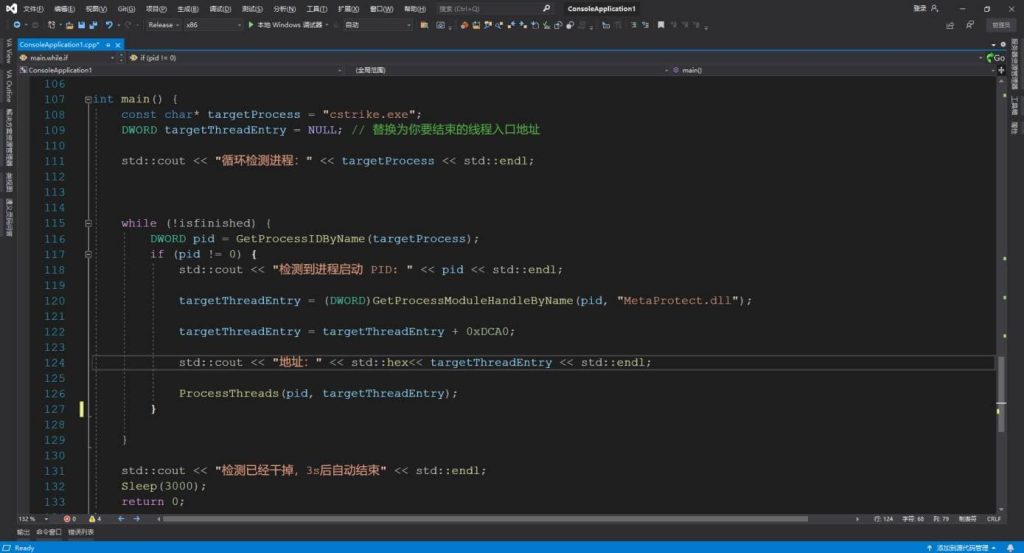Click the Go button in navigation bar
This screenshot has width=1024, height=553.
click(x=997, y=58)
